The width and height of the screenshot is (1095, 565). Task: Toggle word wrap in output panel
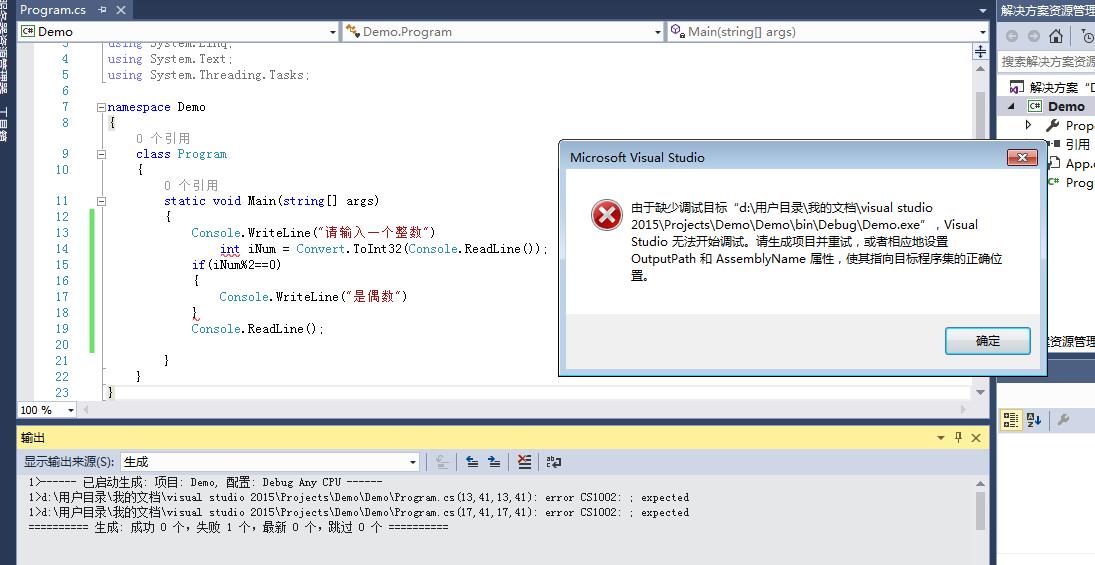pos(554,462)
